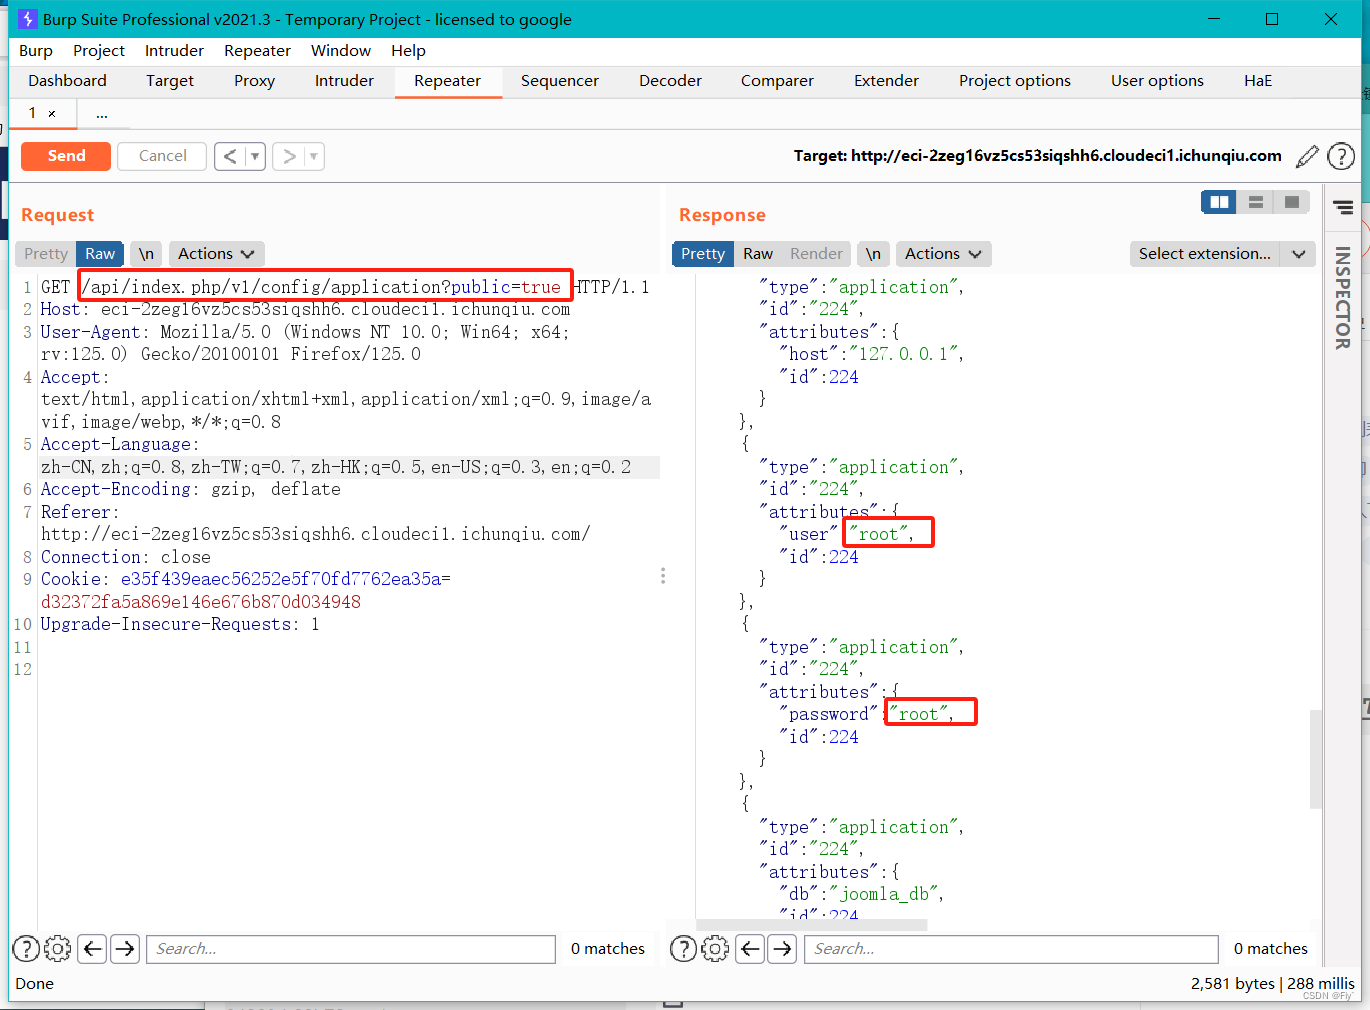Click the "127.0.0.1" host value
This screenshot has height=1010, width=1370.
904,354
